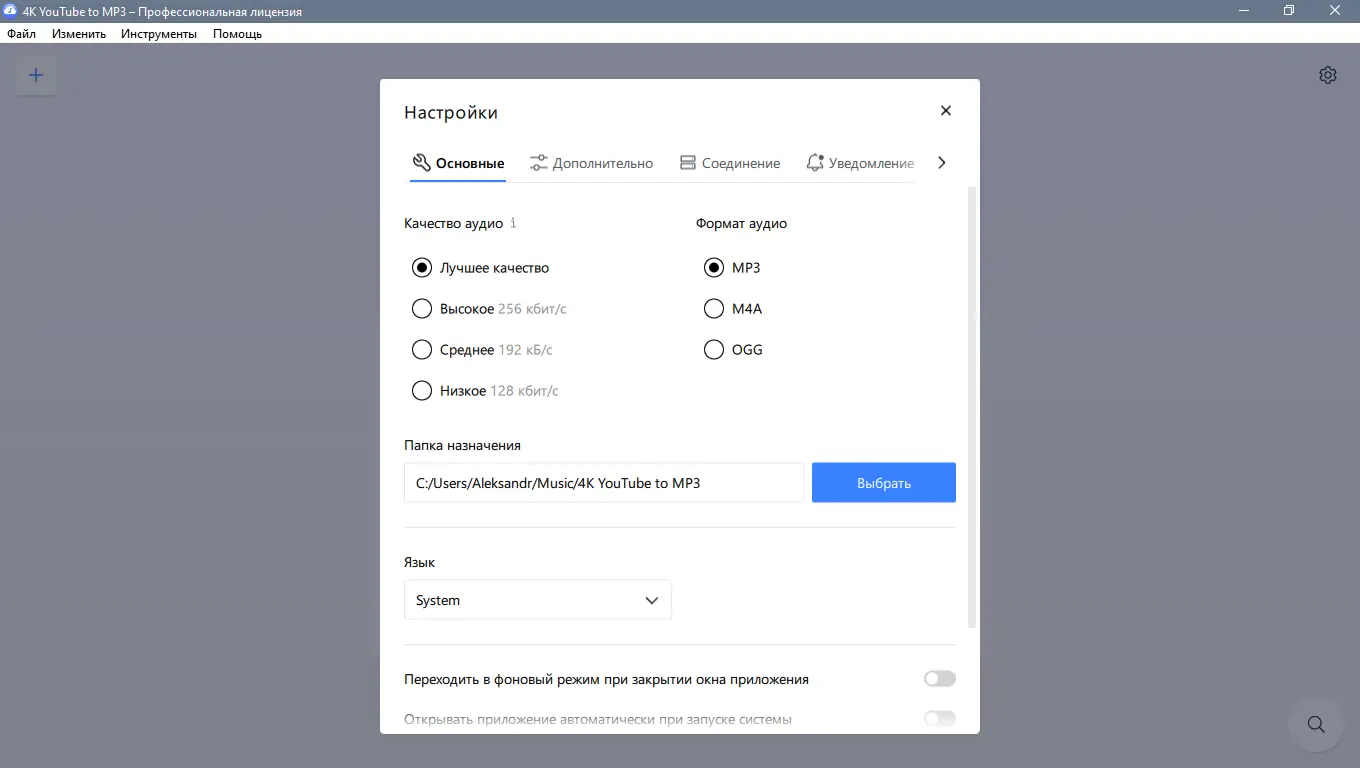Select Лучшее качество audio quality
The width and height of the screenshot is (1360, 768).
click(x=481, y=268)
